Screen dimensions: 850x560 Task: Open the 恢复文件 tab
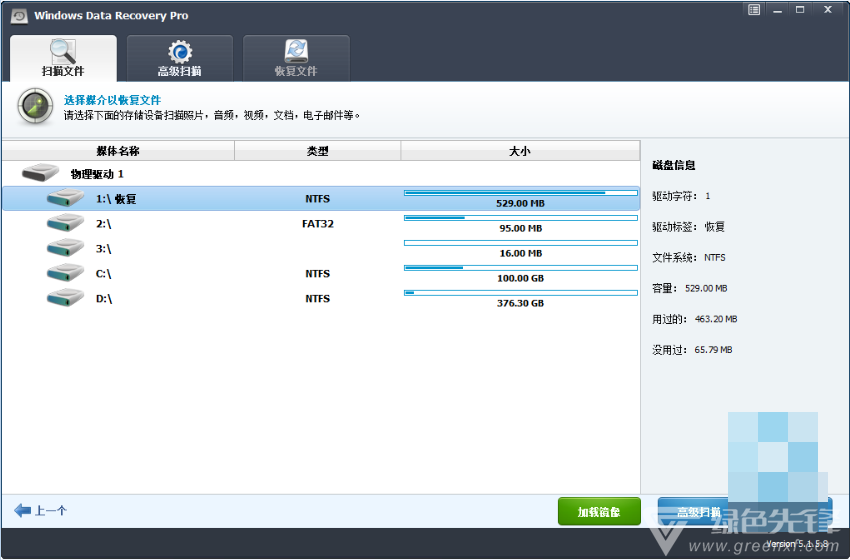(x=296, y=59)
